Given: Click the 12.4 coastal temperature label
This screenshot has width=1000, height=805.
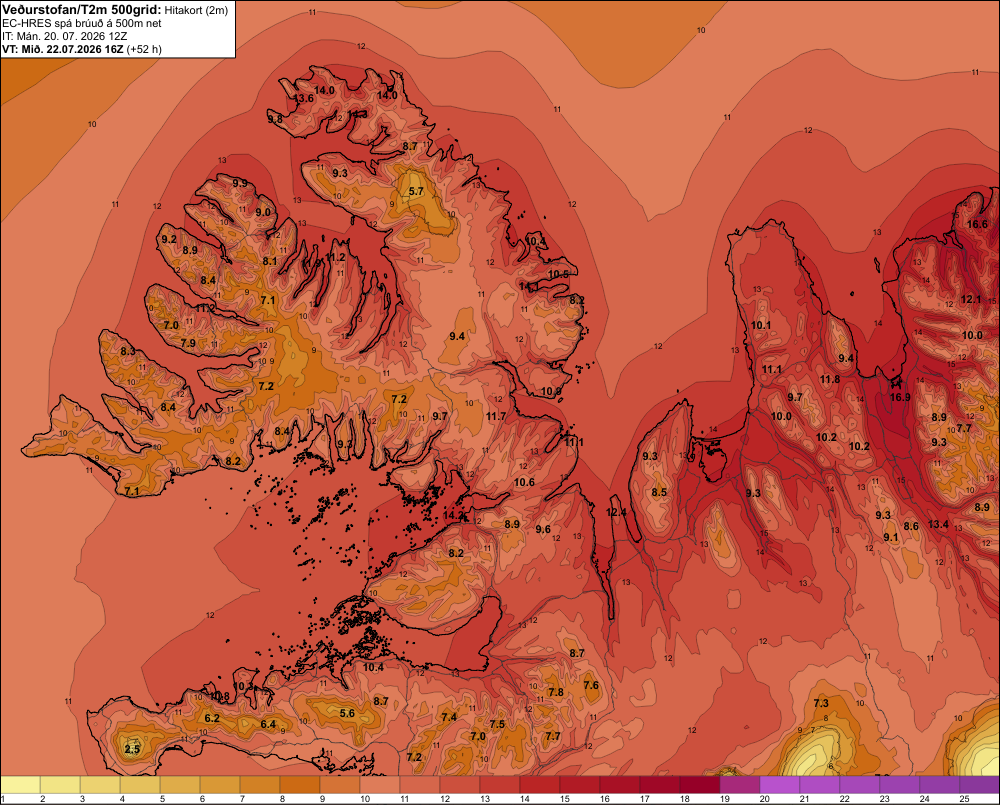Looking at the screenshot, I should point(616,512).
